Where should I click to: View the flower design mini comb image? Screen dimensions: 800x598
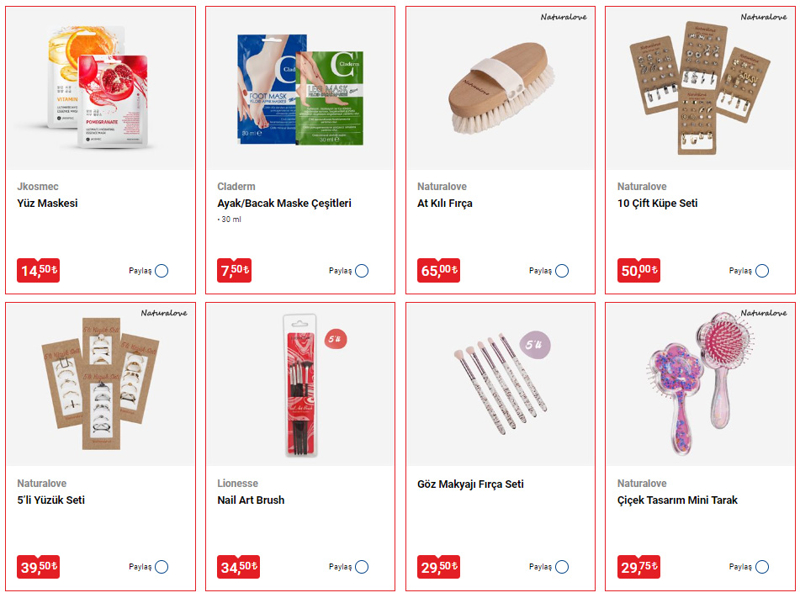pyautogui.click(x=700, y=385)
